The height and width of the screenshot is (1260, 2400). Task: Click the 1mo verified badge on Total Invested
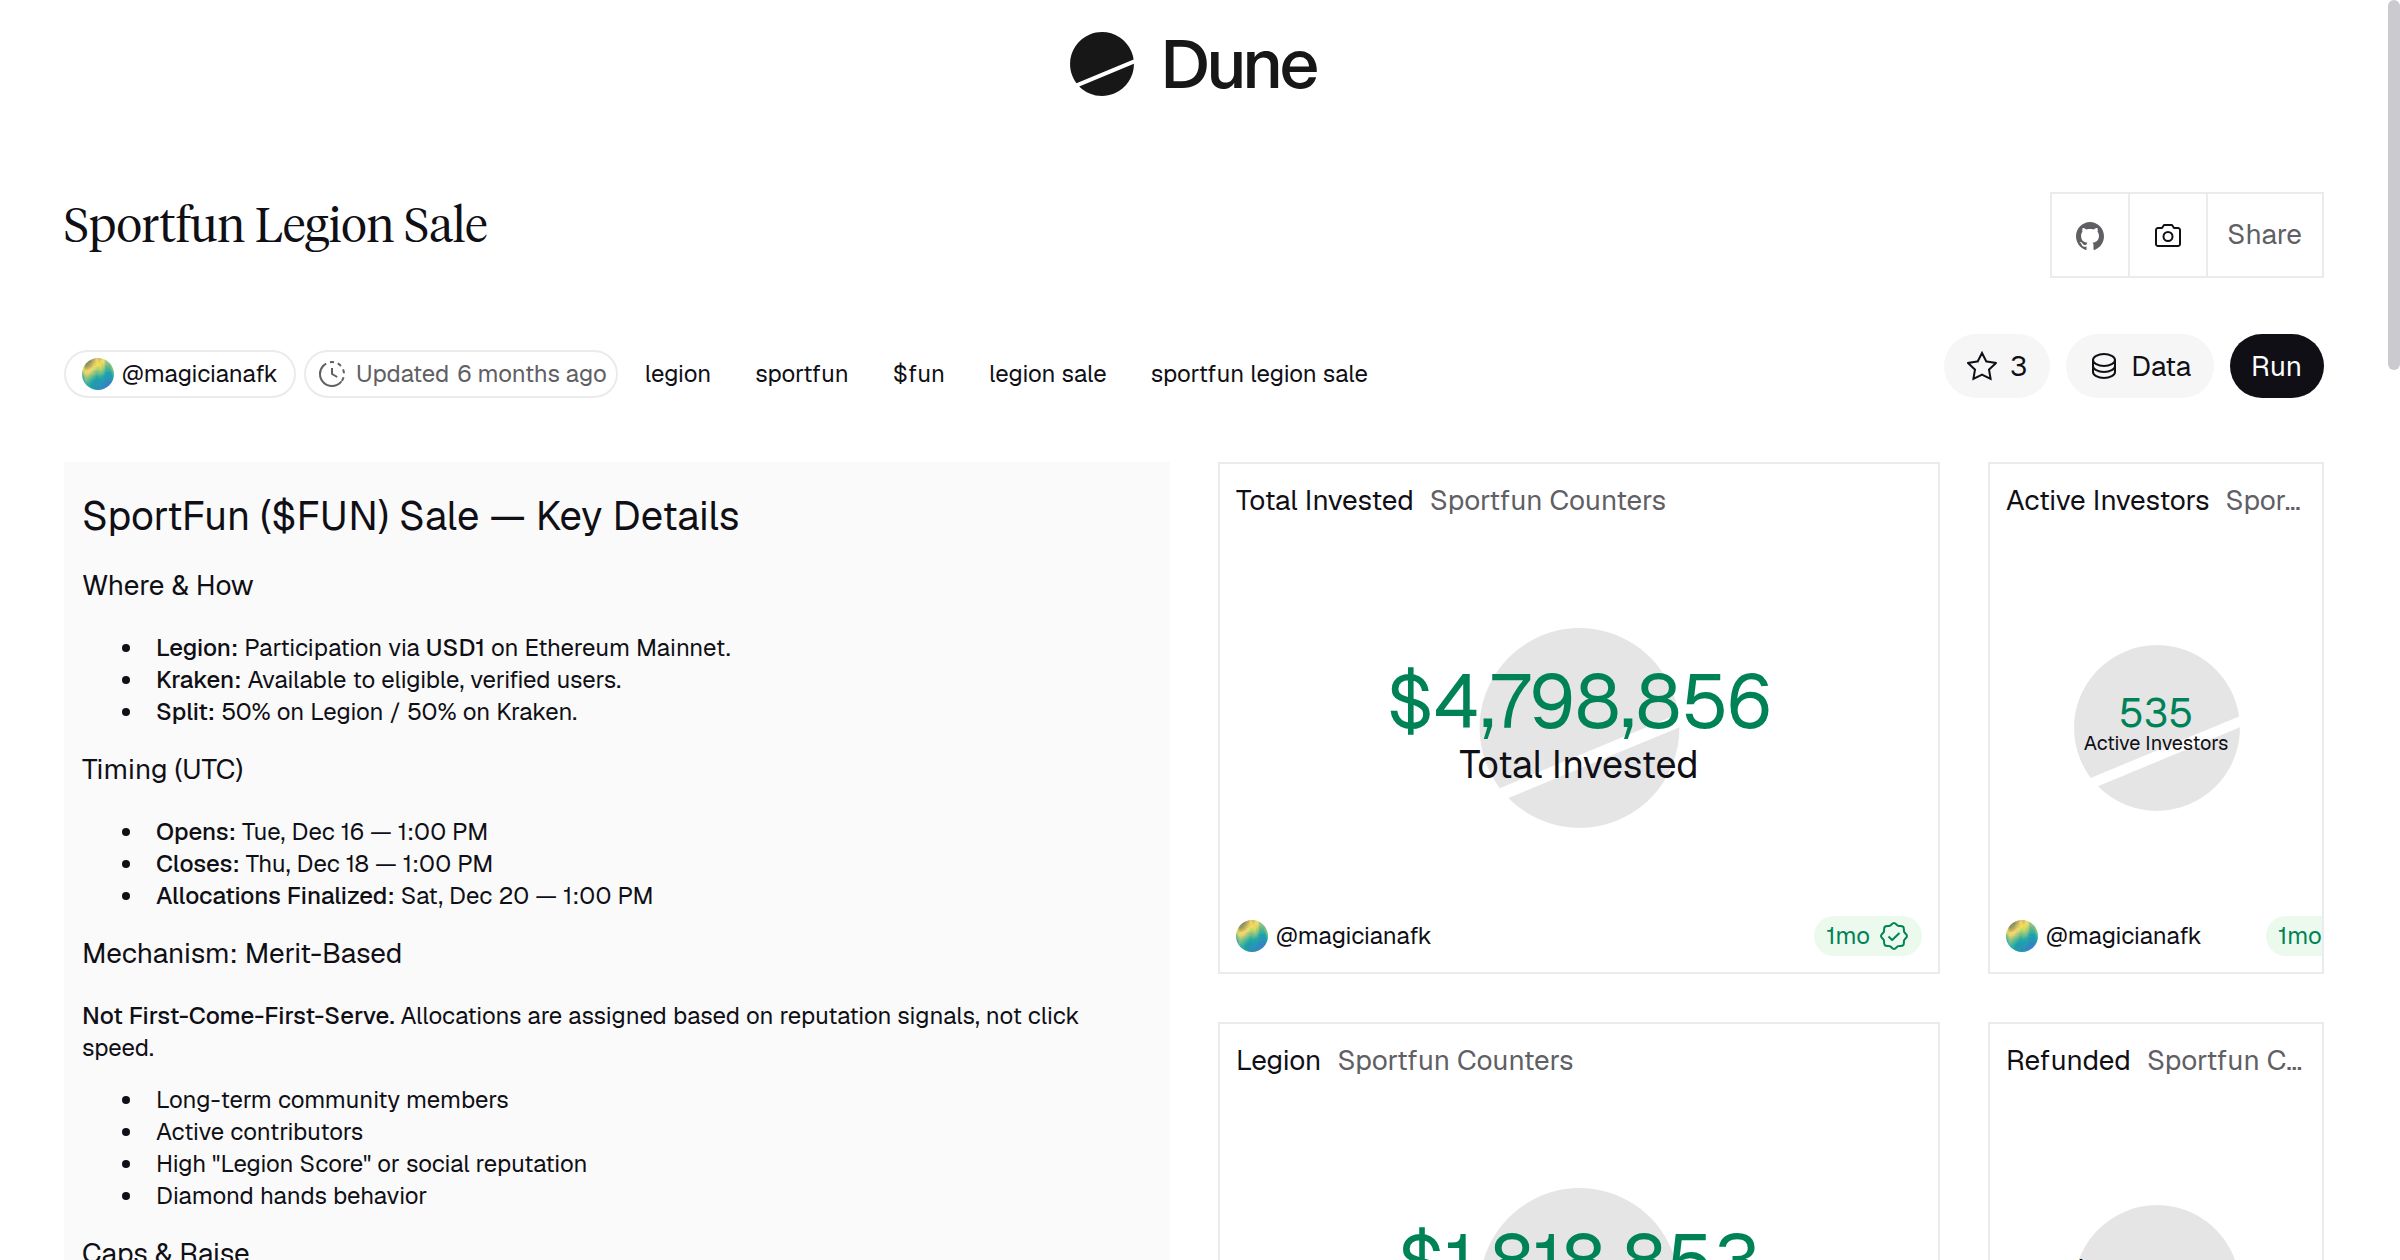coord(1867,936)
